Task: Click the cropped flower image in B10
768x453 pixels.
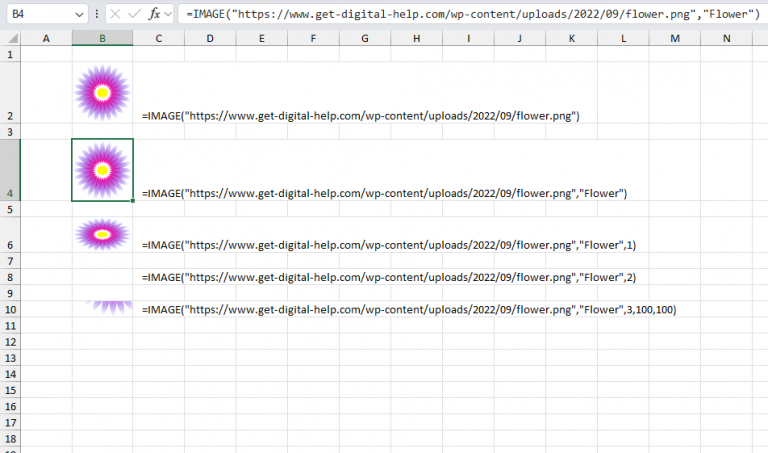Action: [x=109, y=308]
